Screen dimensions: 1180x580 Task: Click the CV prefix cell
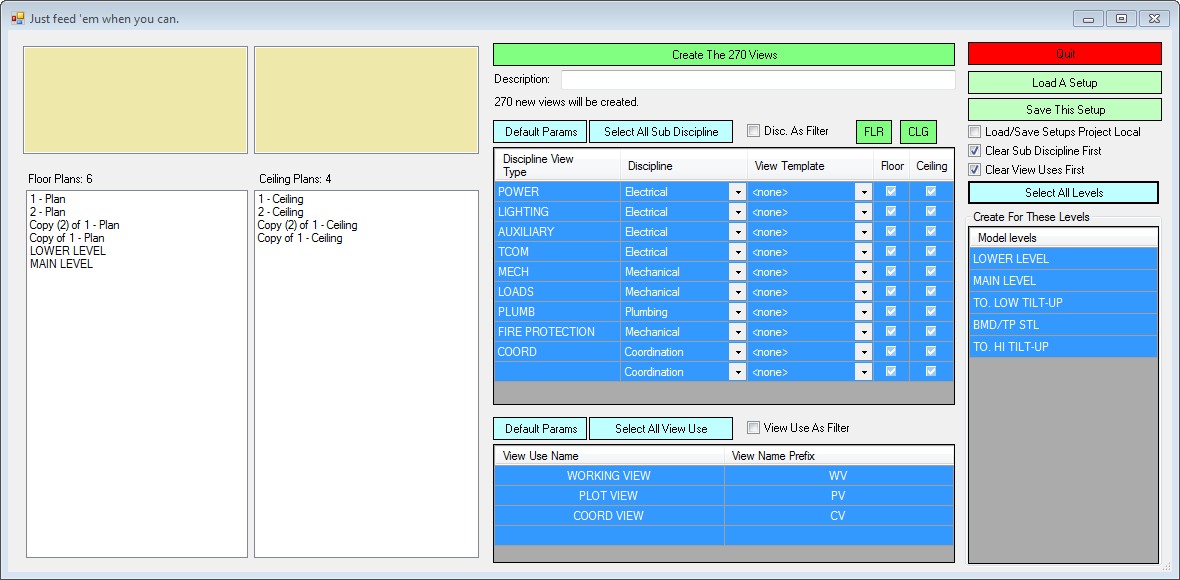pyautogui.click(x=838, y=516)
